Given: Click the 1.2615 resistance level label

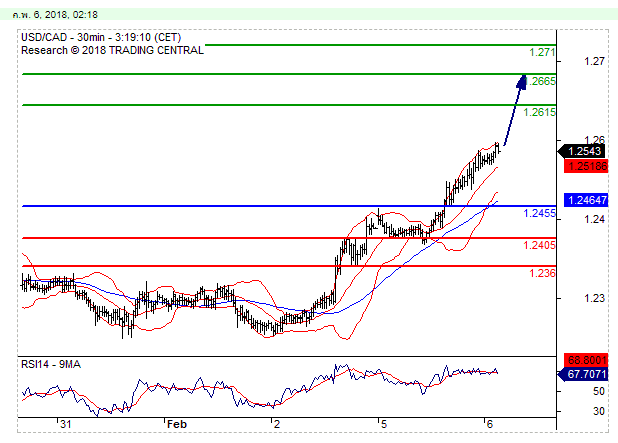Looking at the screenshot, I should tap(539, 112).
